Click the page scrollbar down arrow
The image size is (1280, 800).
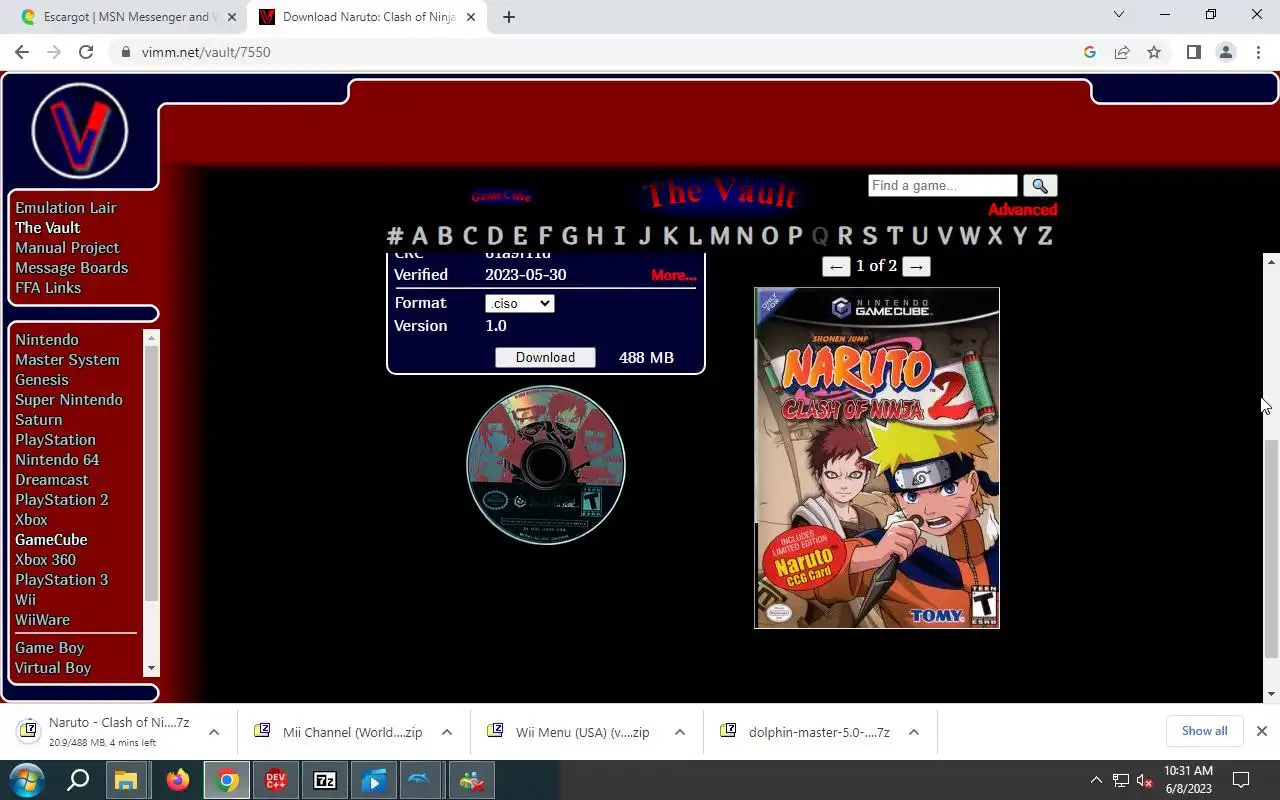coord(1271,694)
